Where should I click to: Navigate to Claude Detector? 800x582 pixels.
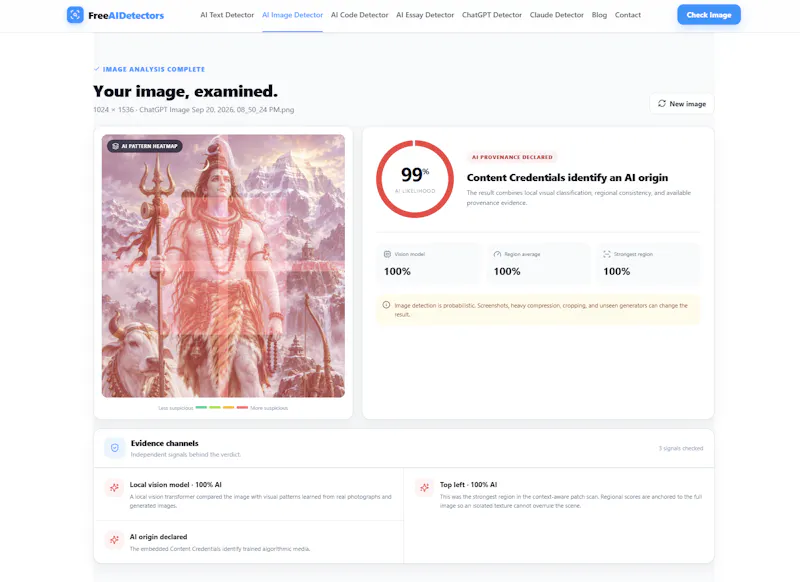pos(557,15)
